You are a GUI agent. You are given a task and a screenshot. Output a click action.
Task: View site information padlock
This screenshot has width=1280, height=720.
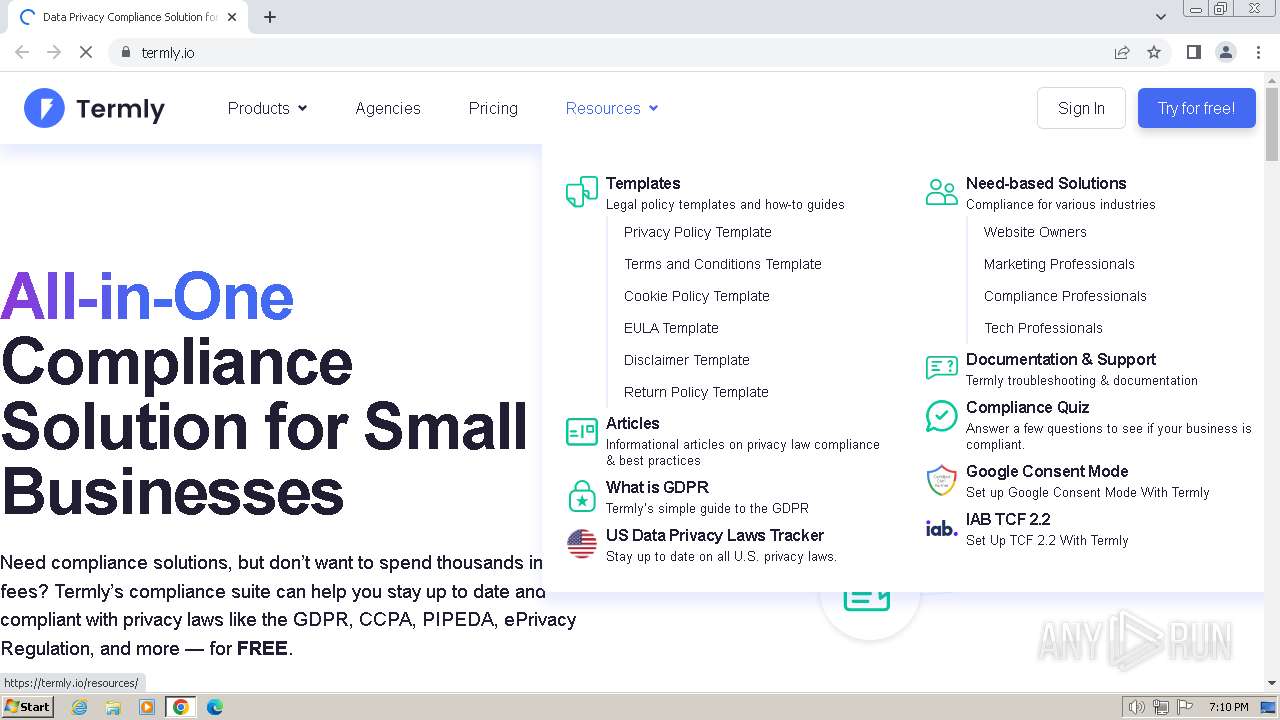(125, 52)
